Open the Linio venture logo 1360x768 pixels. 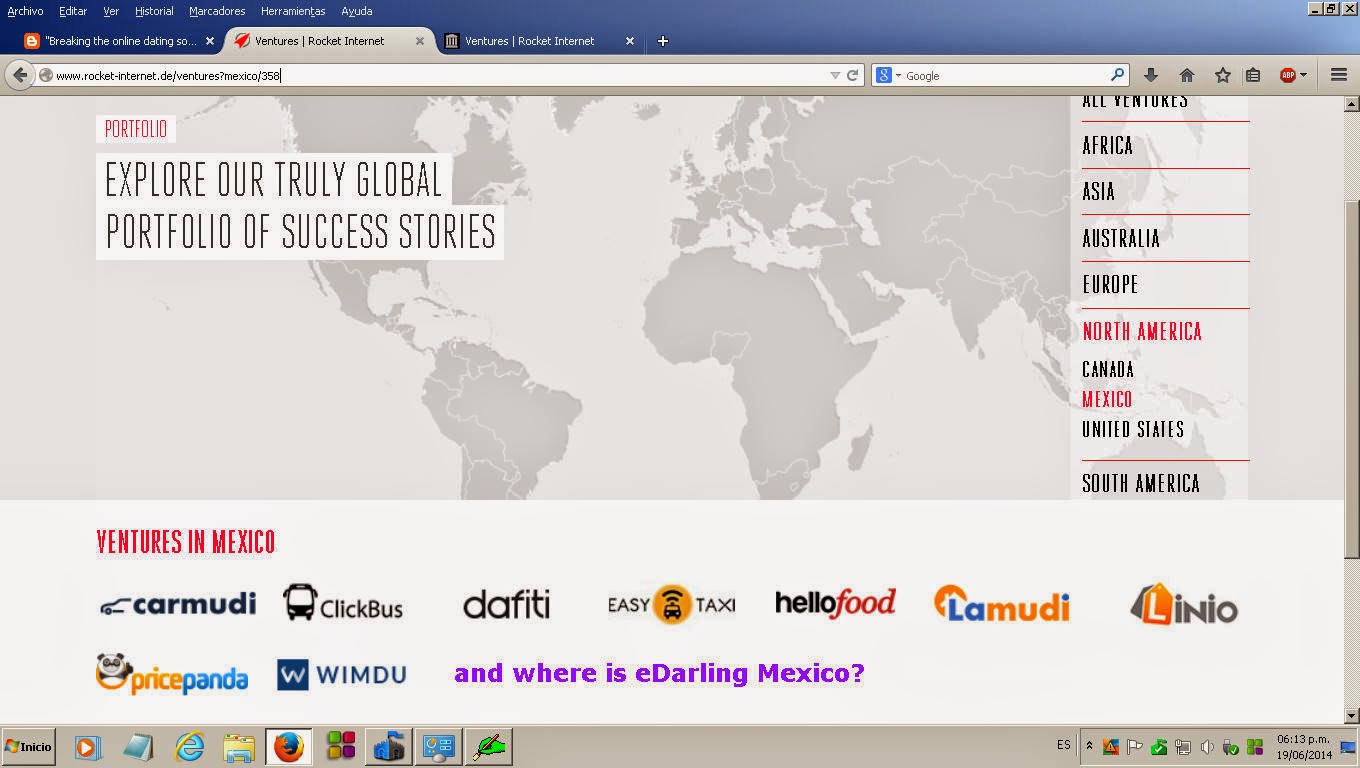[x=1184, y=604]
